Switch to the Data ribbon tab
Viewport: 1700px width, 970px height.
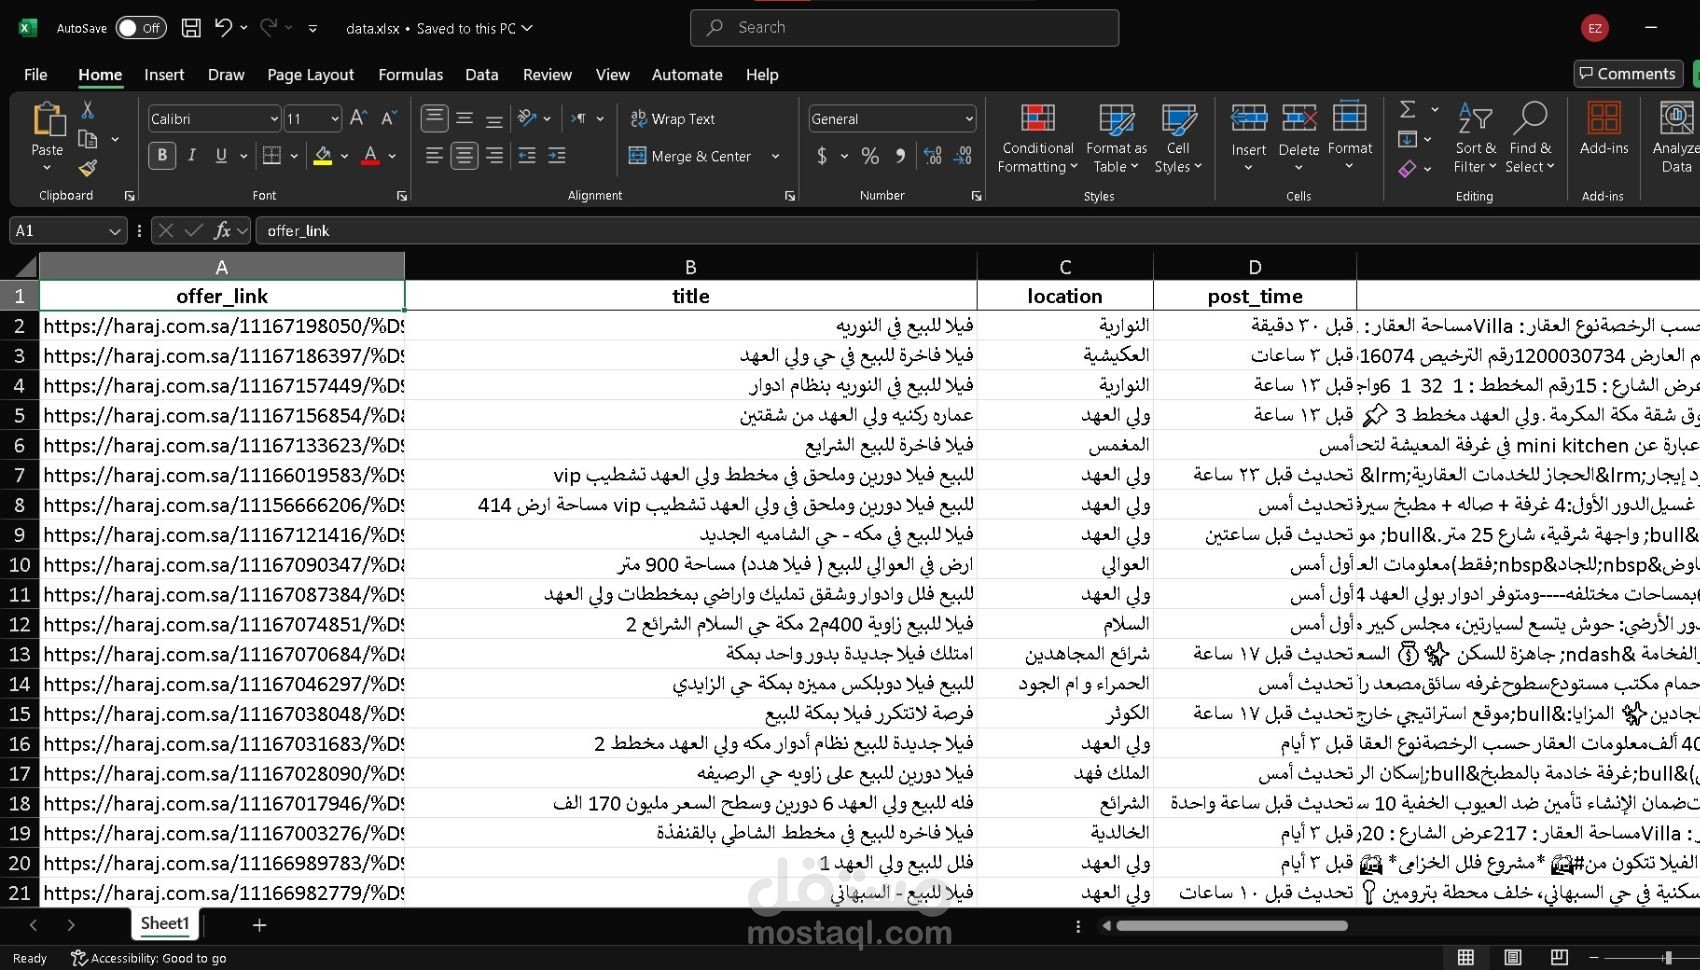(x=481, y=74)
